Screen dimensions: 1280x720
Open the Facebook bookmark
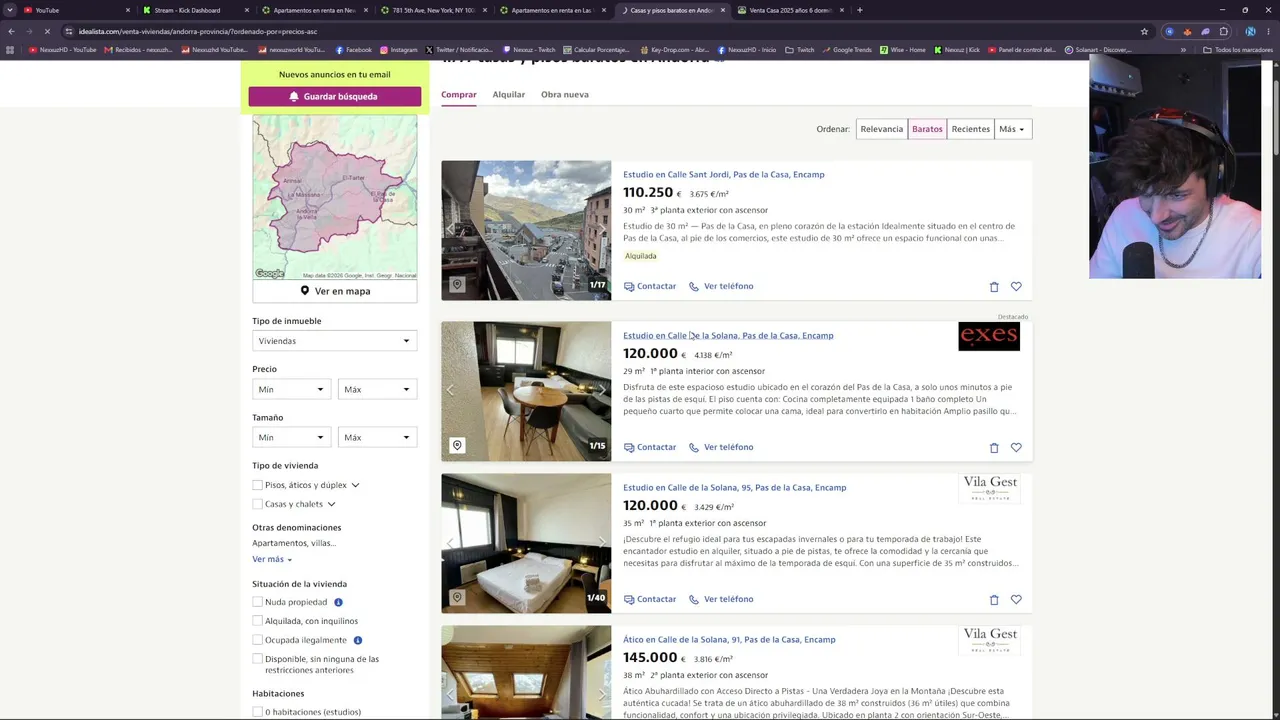(x=353, y=50)
